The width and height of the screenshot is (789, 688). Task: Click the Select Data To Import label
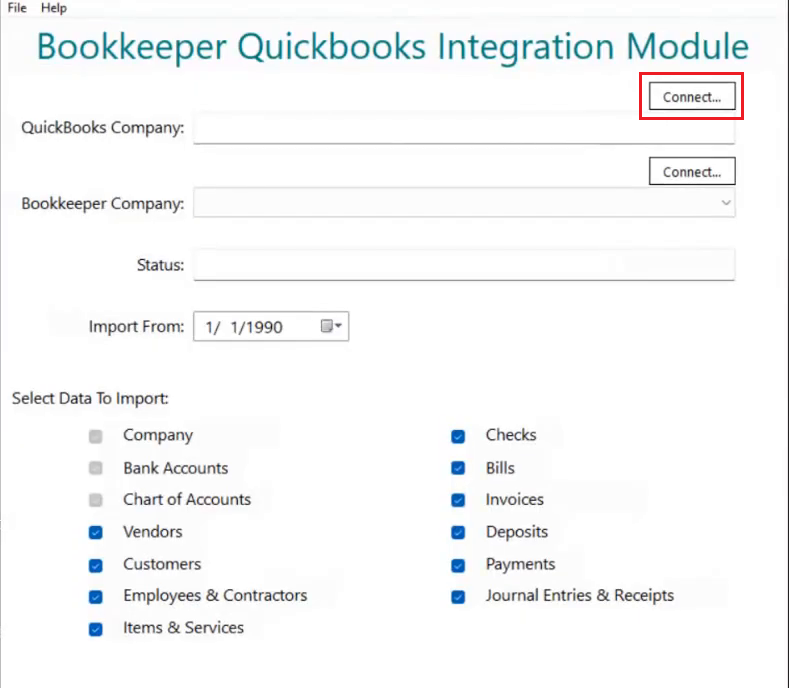[90, 399]
